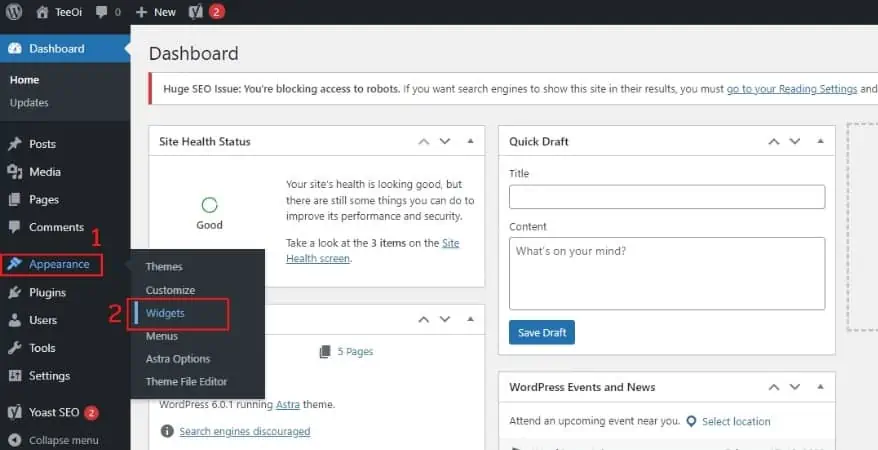Click the Appearance paintbrush icon

tap(15, 264)
